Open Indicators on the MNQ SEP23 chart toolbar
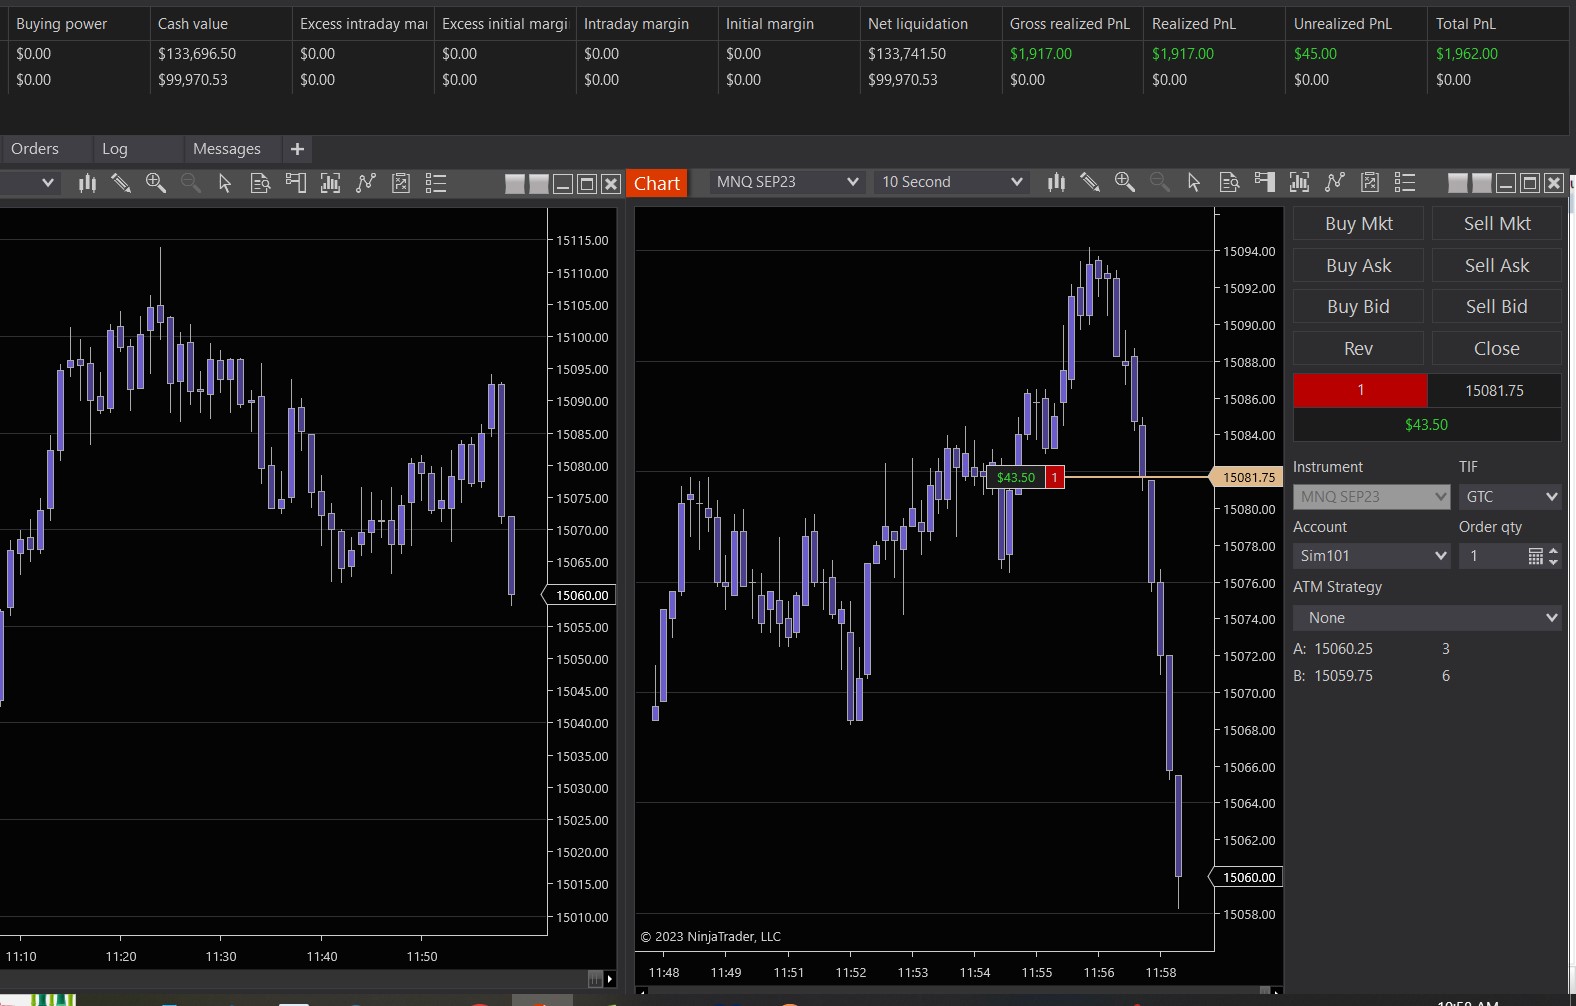 coord(1335,182)
